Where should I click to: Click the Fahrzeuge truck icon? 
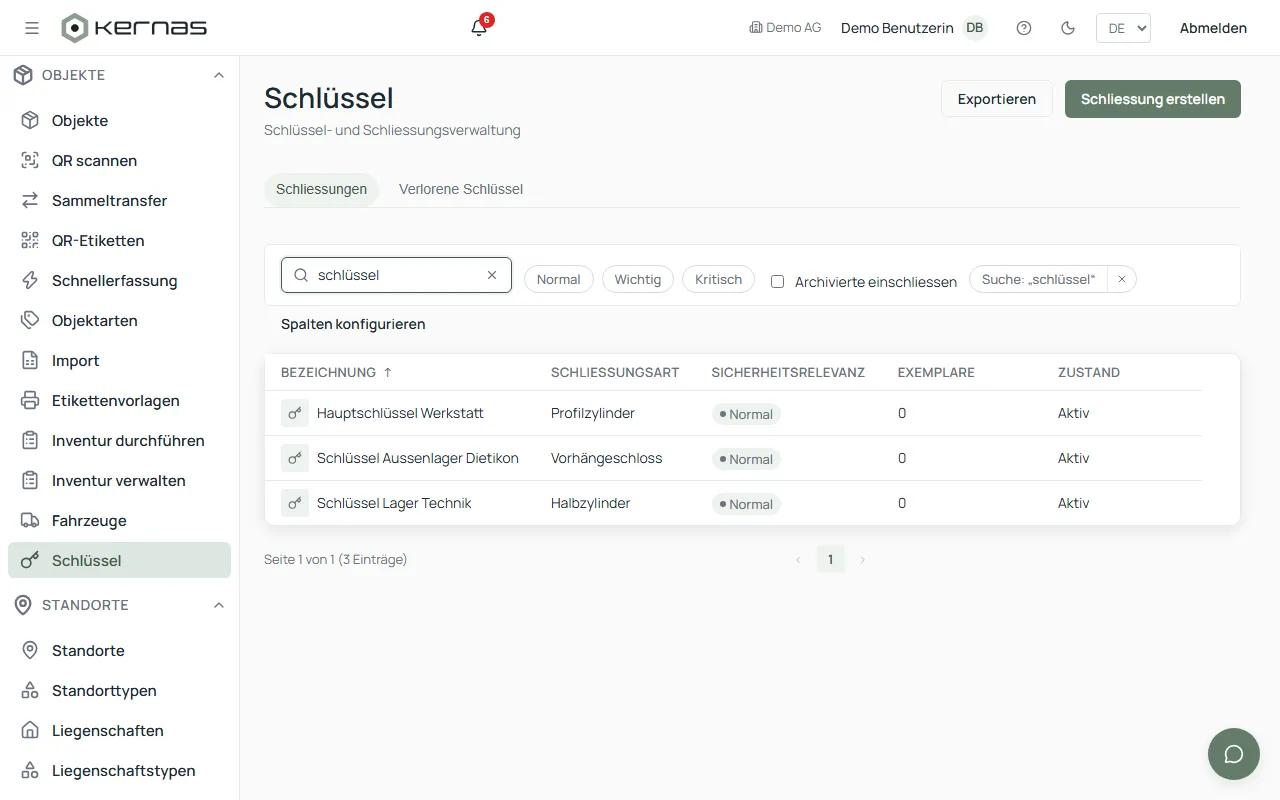click(x=31, y=520)
